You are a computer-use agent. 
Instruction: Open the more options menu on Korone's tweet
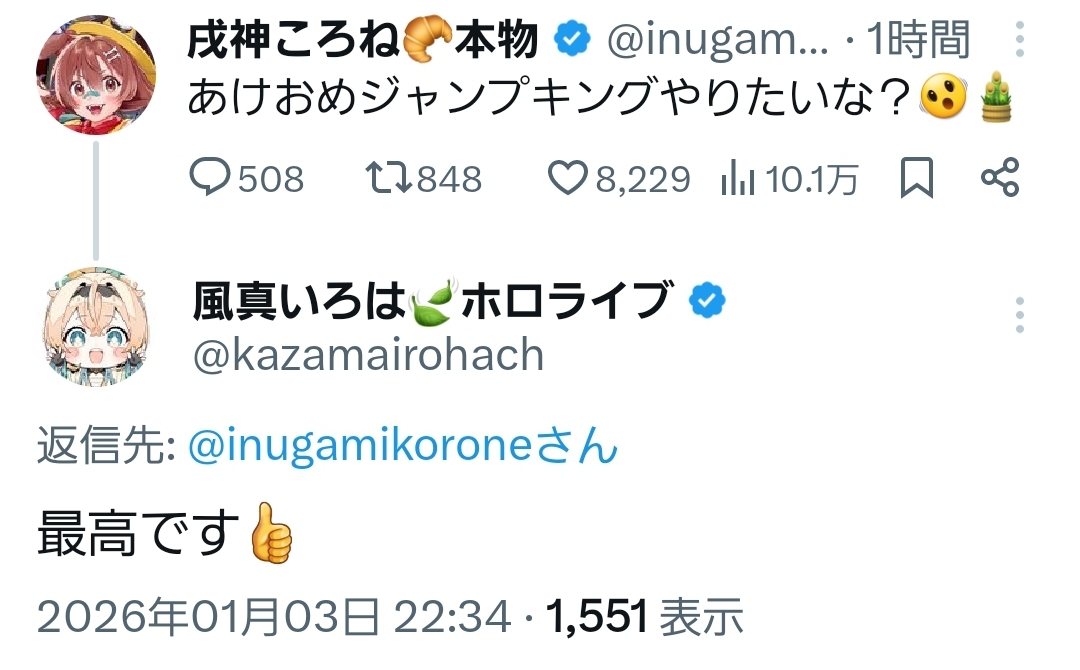[1019, 40]
